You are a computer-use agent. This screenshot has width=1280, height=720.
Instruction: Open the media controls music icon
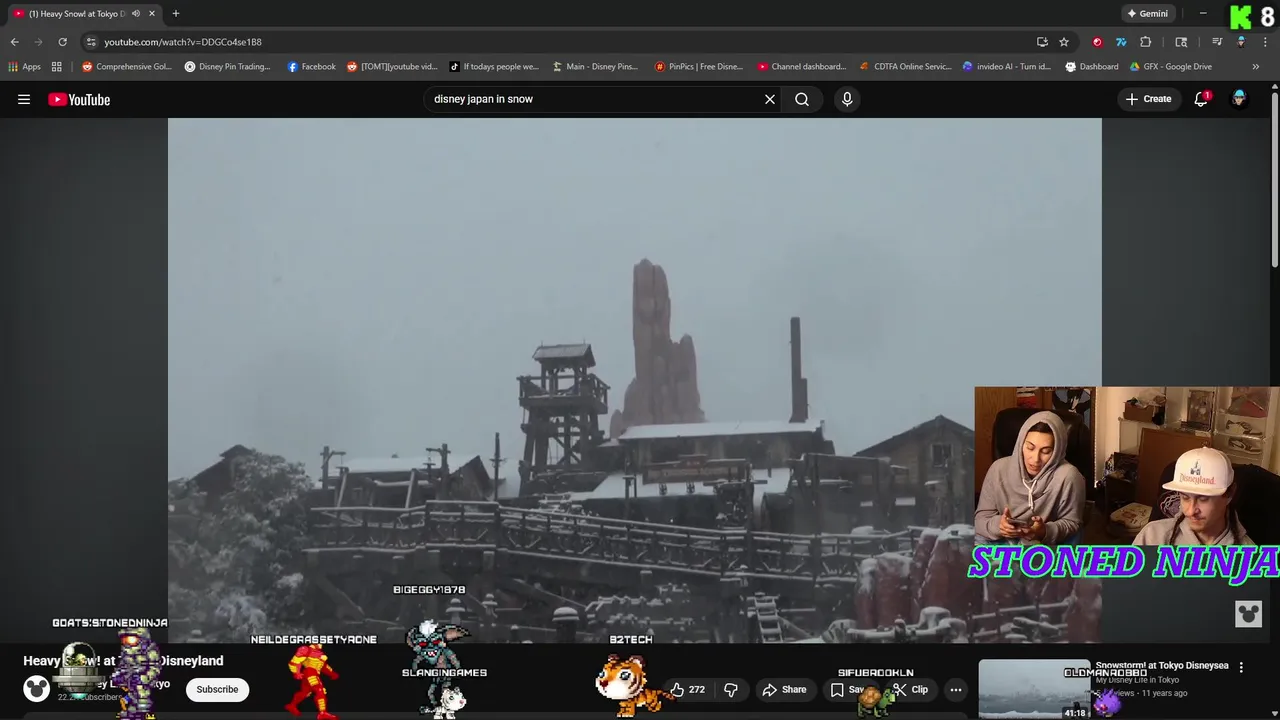(x=1217, y=42)
